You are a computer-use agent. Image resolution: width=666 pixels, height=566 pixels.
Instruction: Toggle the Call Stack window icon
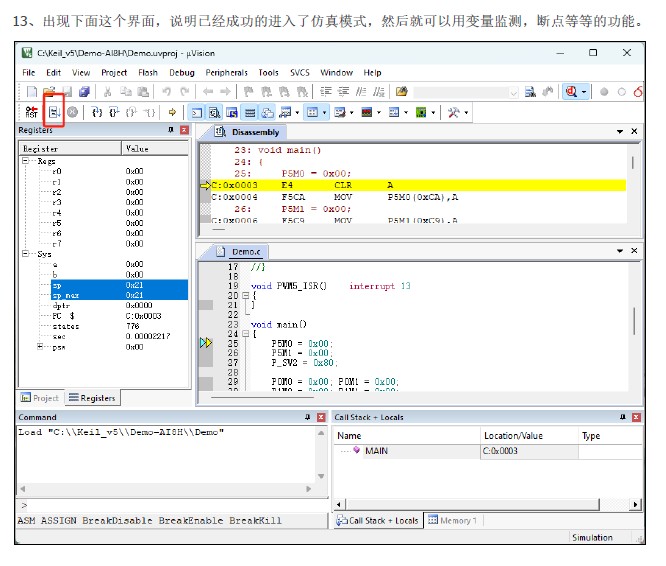(267, 113)
